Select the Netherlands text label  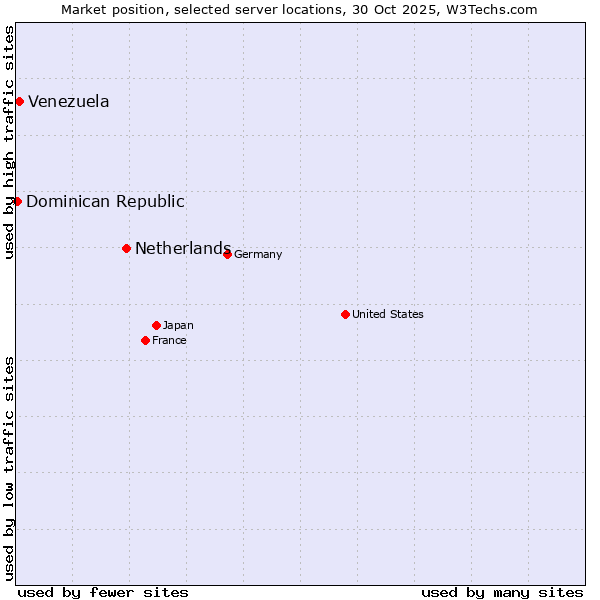(183, 248)
